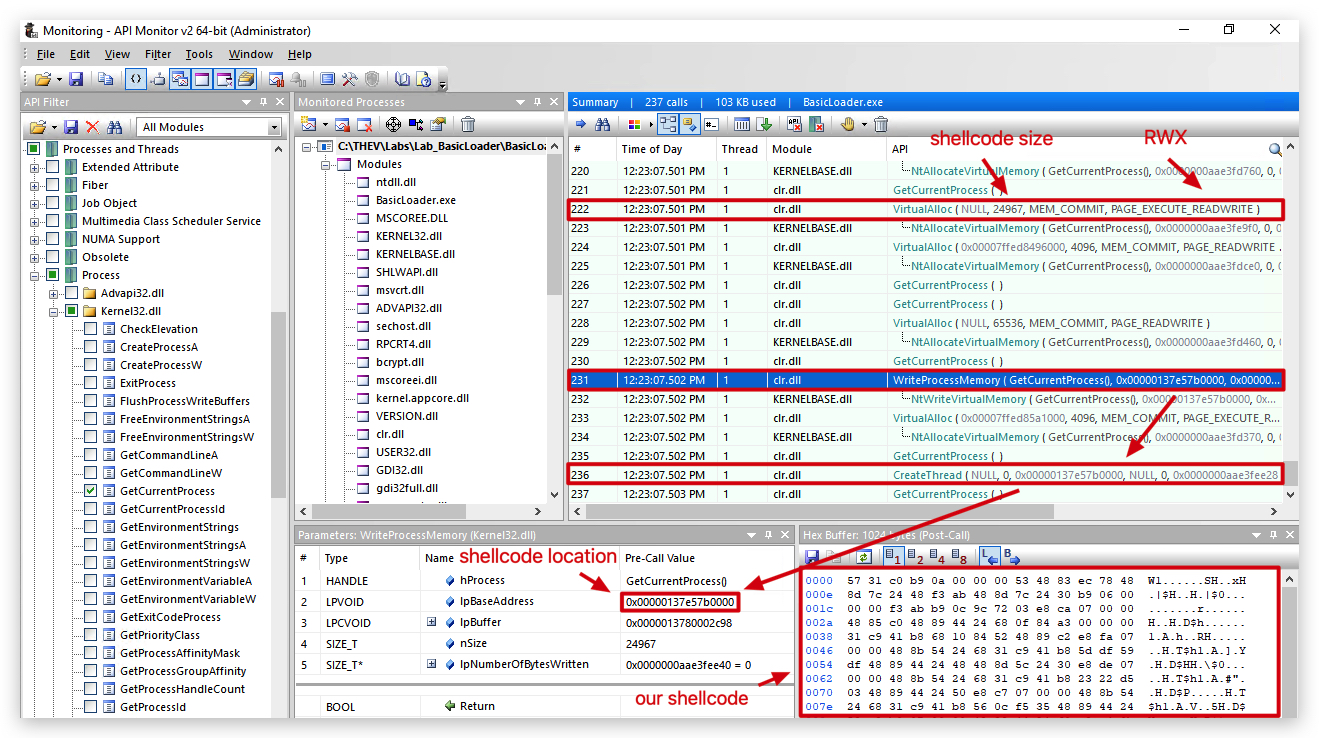The image size is (1319, 738).
Task: Expand the Advapi32.dll tree node
Action: pos(53,293)
